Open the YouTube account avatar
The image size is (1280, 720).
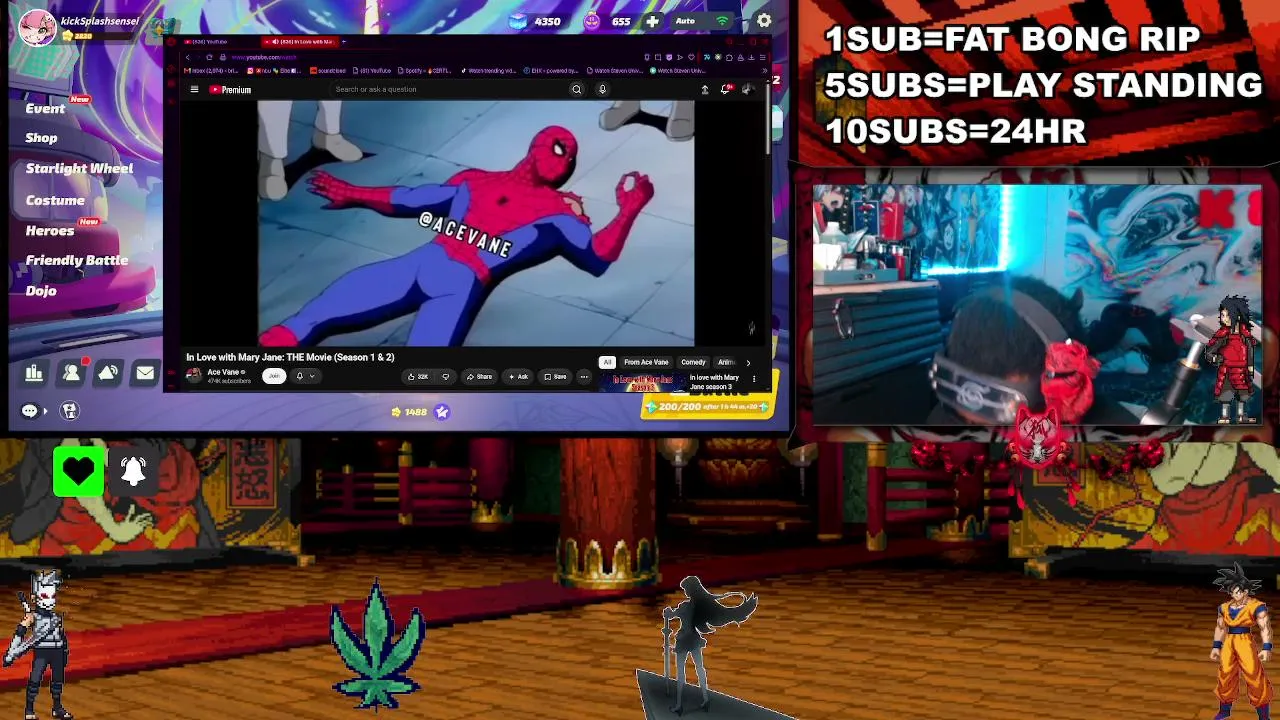[747, 90]
